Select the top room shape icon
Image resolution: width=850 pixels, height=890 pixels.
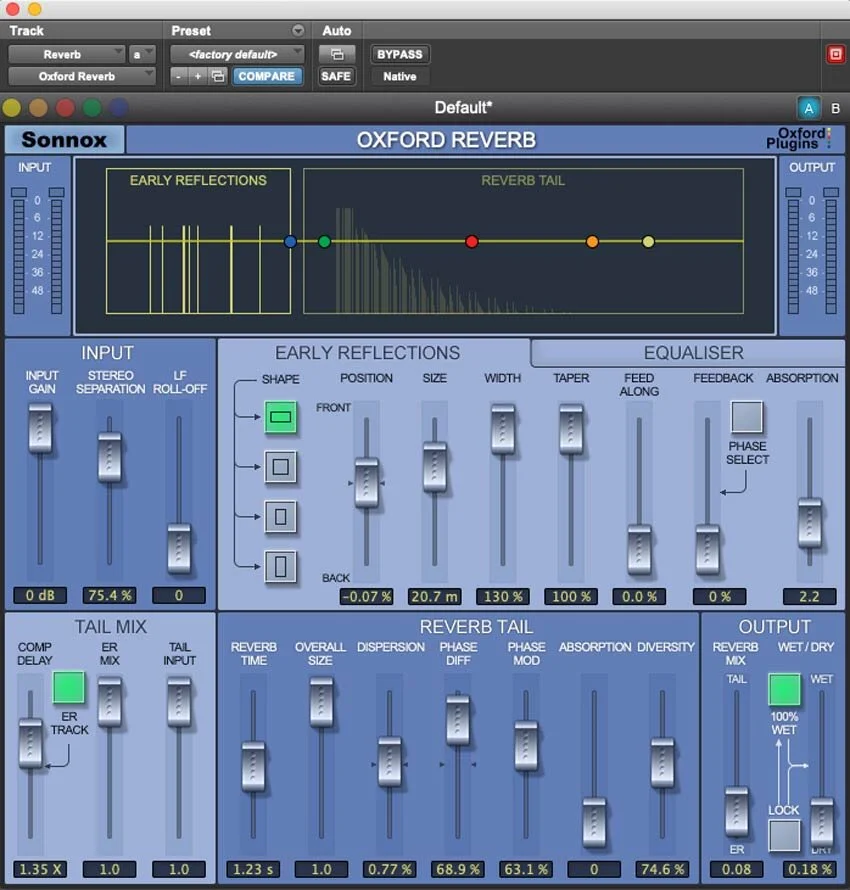[x=280, y=417]
